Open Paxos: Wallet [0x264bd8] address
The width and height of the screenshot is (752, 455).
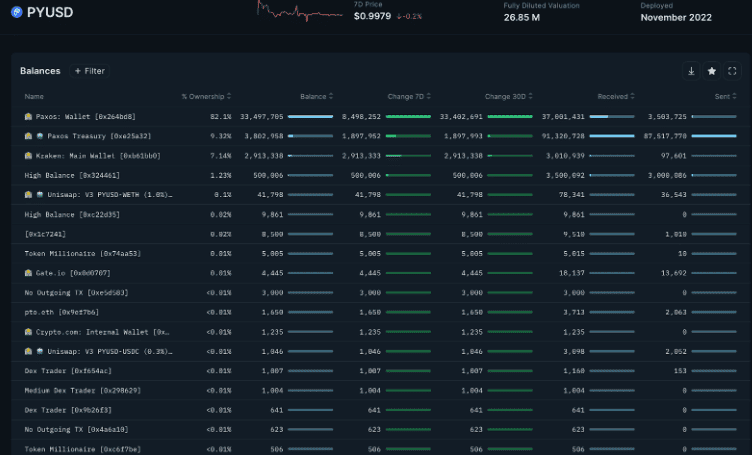coord(85,117)
